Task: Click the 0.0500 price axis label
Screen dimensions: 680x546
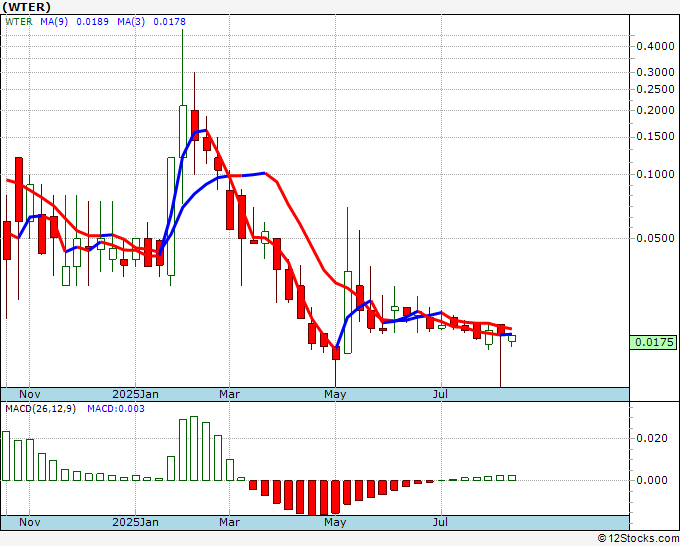Action: [655, 238]
